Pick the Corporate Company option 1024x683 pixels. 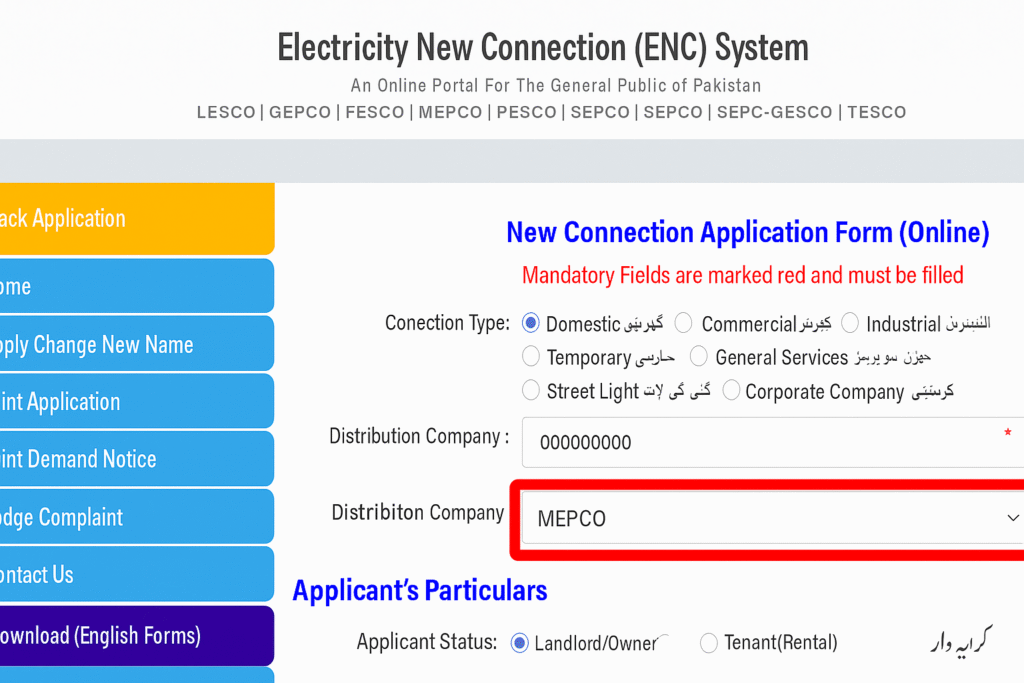pos(731,390)
